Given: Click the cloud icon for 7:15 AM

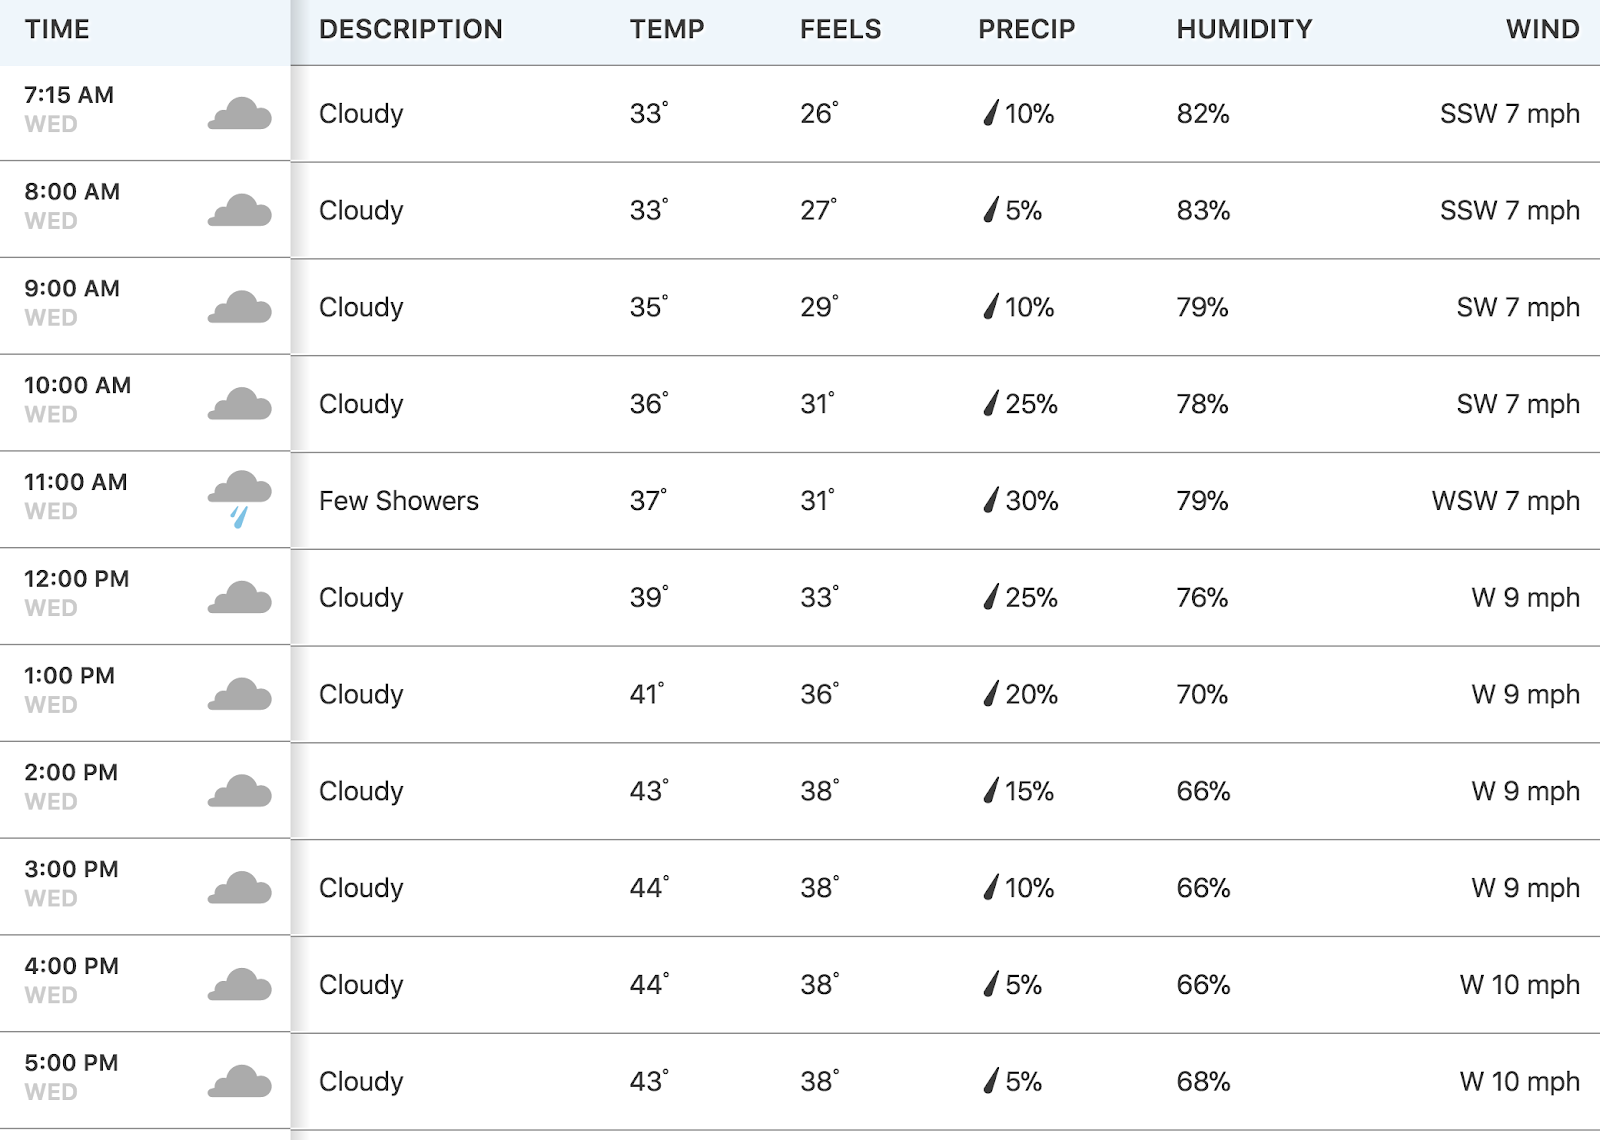Looking at the screenshot, I should click(239, 114).
